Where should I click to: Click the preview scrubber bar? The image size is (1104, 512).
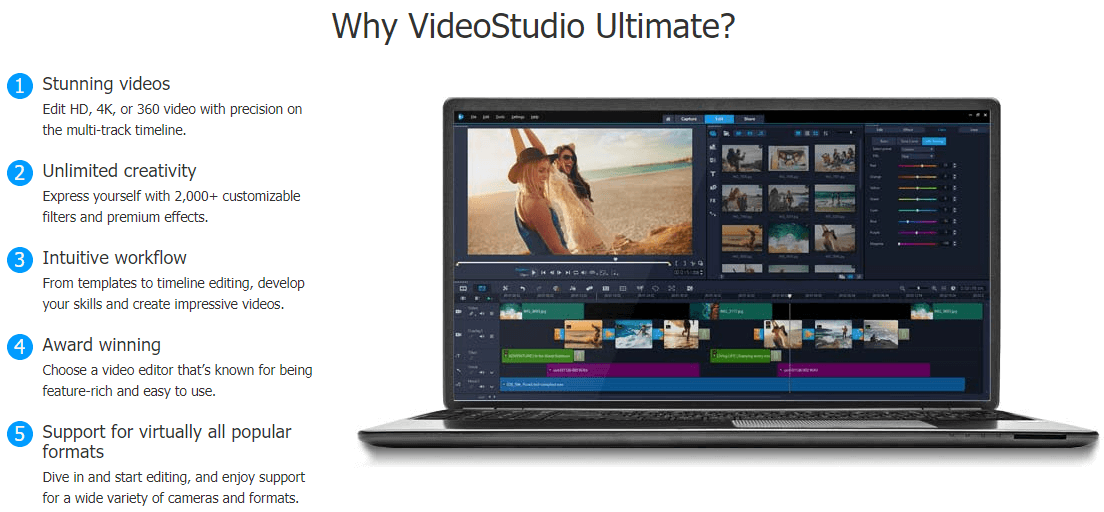(x=564, y=263)
